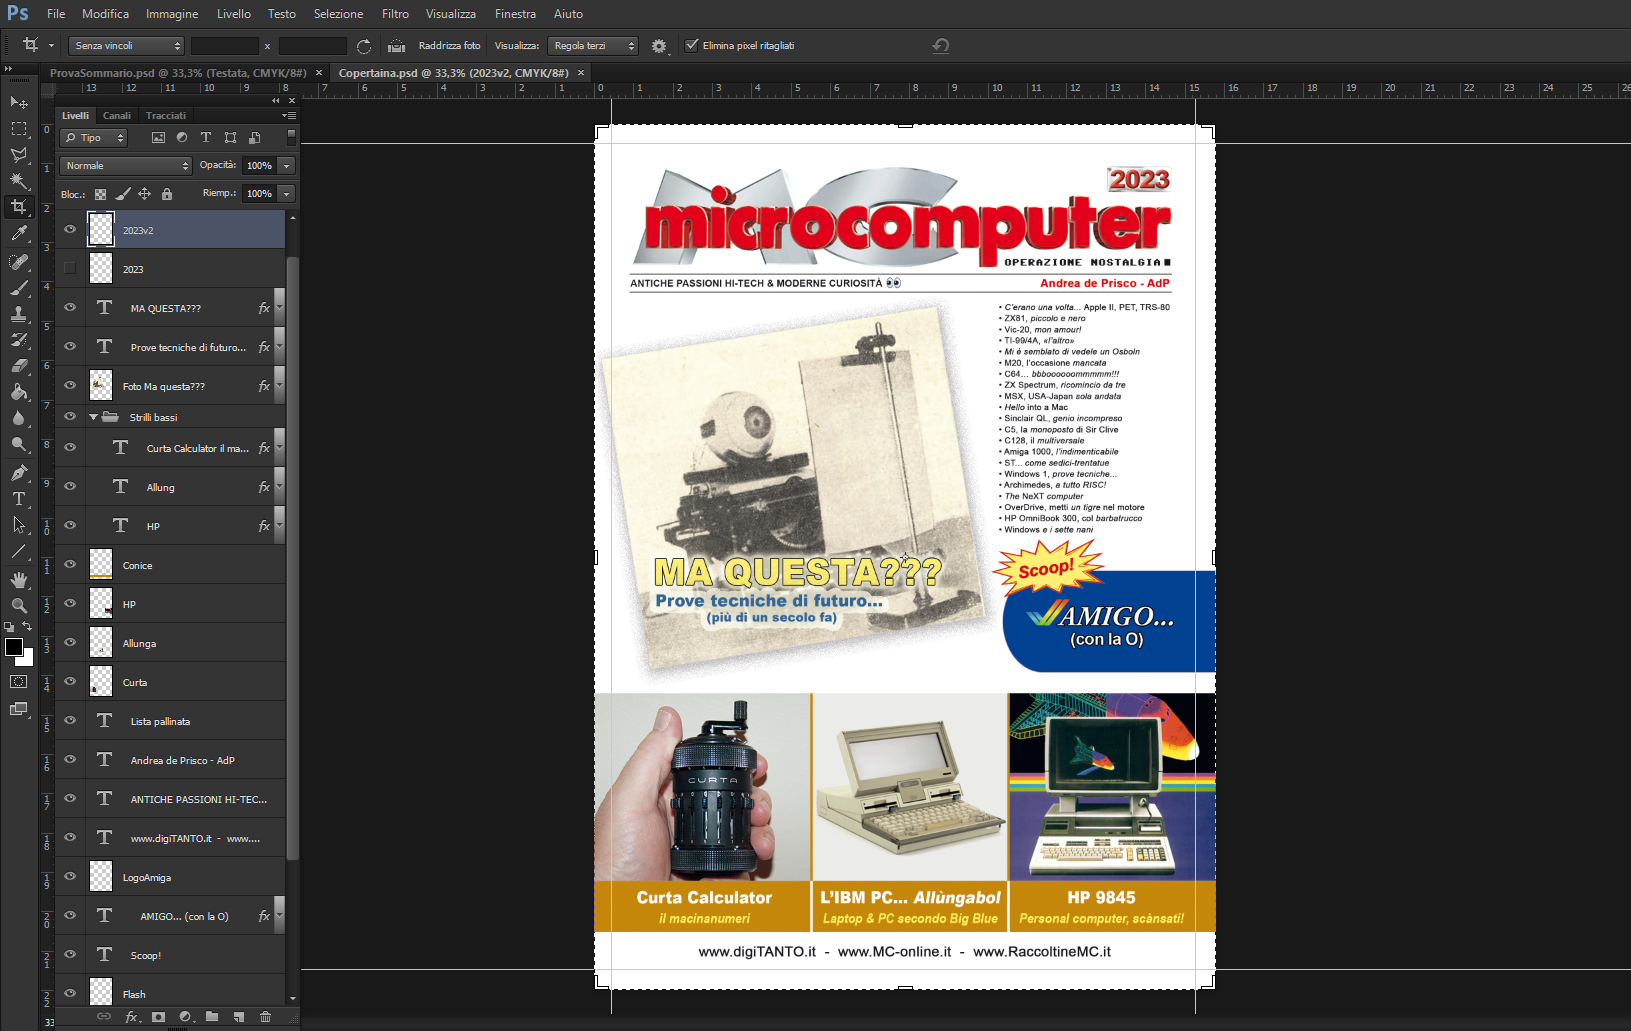Hide the LogoAmiga layer

tap(70, 876)
